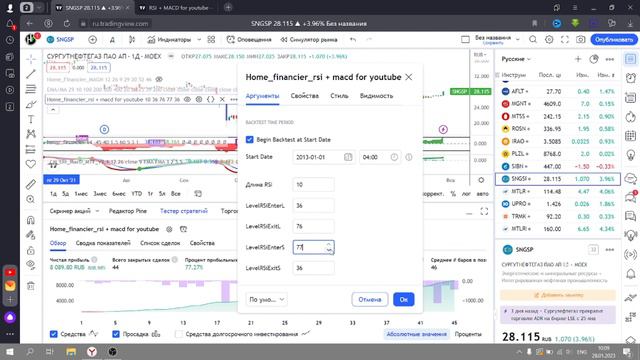Open the candlestick chart style menu
The image size is (640, 360).
tap(132, 40)
